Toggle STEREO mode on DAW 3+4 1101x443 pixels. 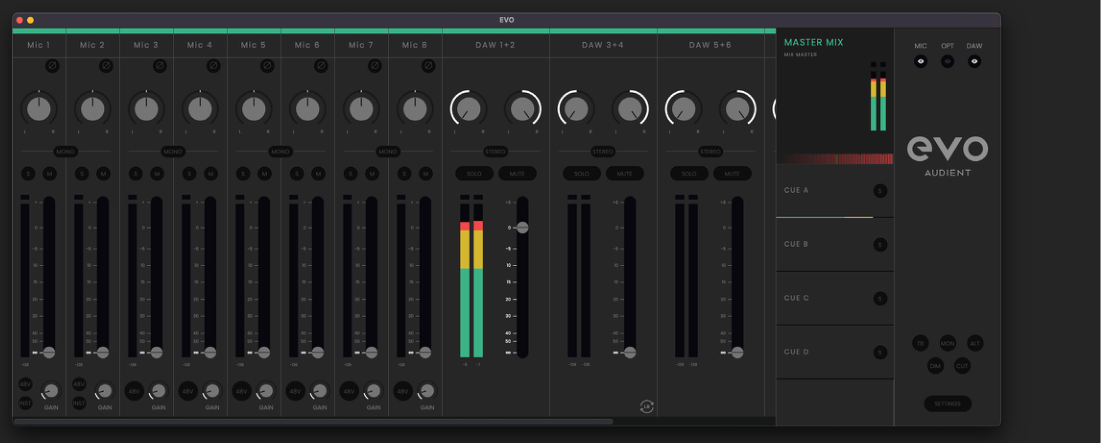pyautogui.click(x=603, y=152)
